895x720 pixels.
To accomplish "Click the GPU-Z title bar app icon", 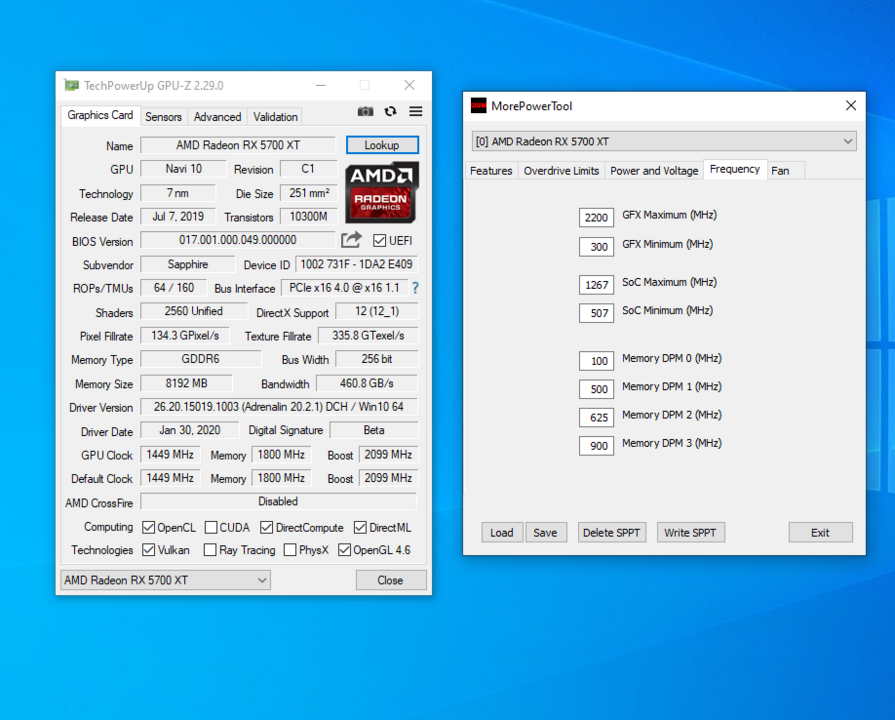I will click(71, 86).
